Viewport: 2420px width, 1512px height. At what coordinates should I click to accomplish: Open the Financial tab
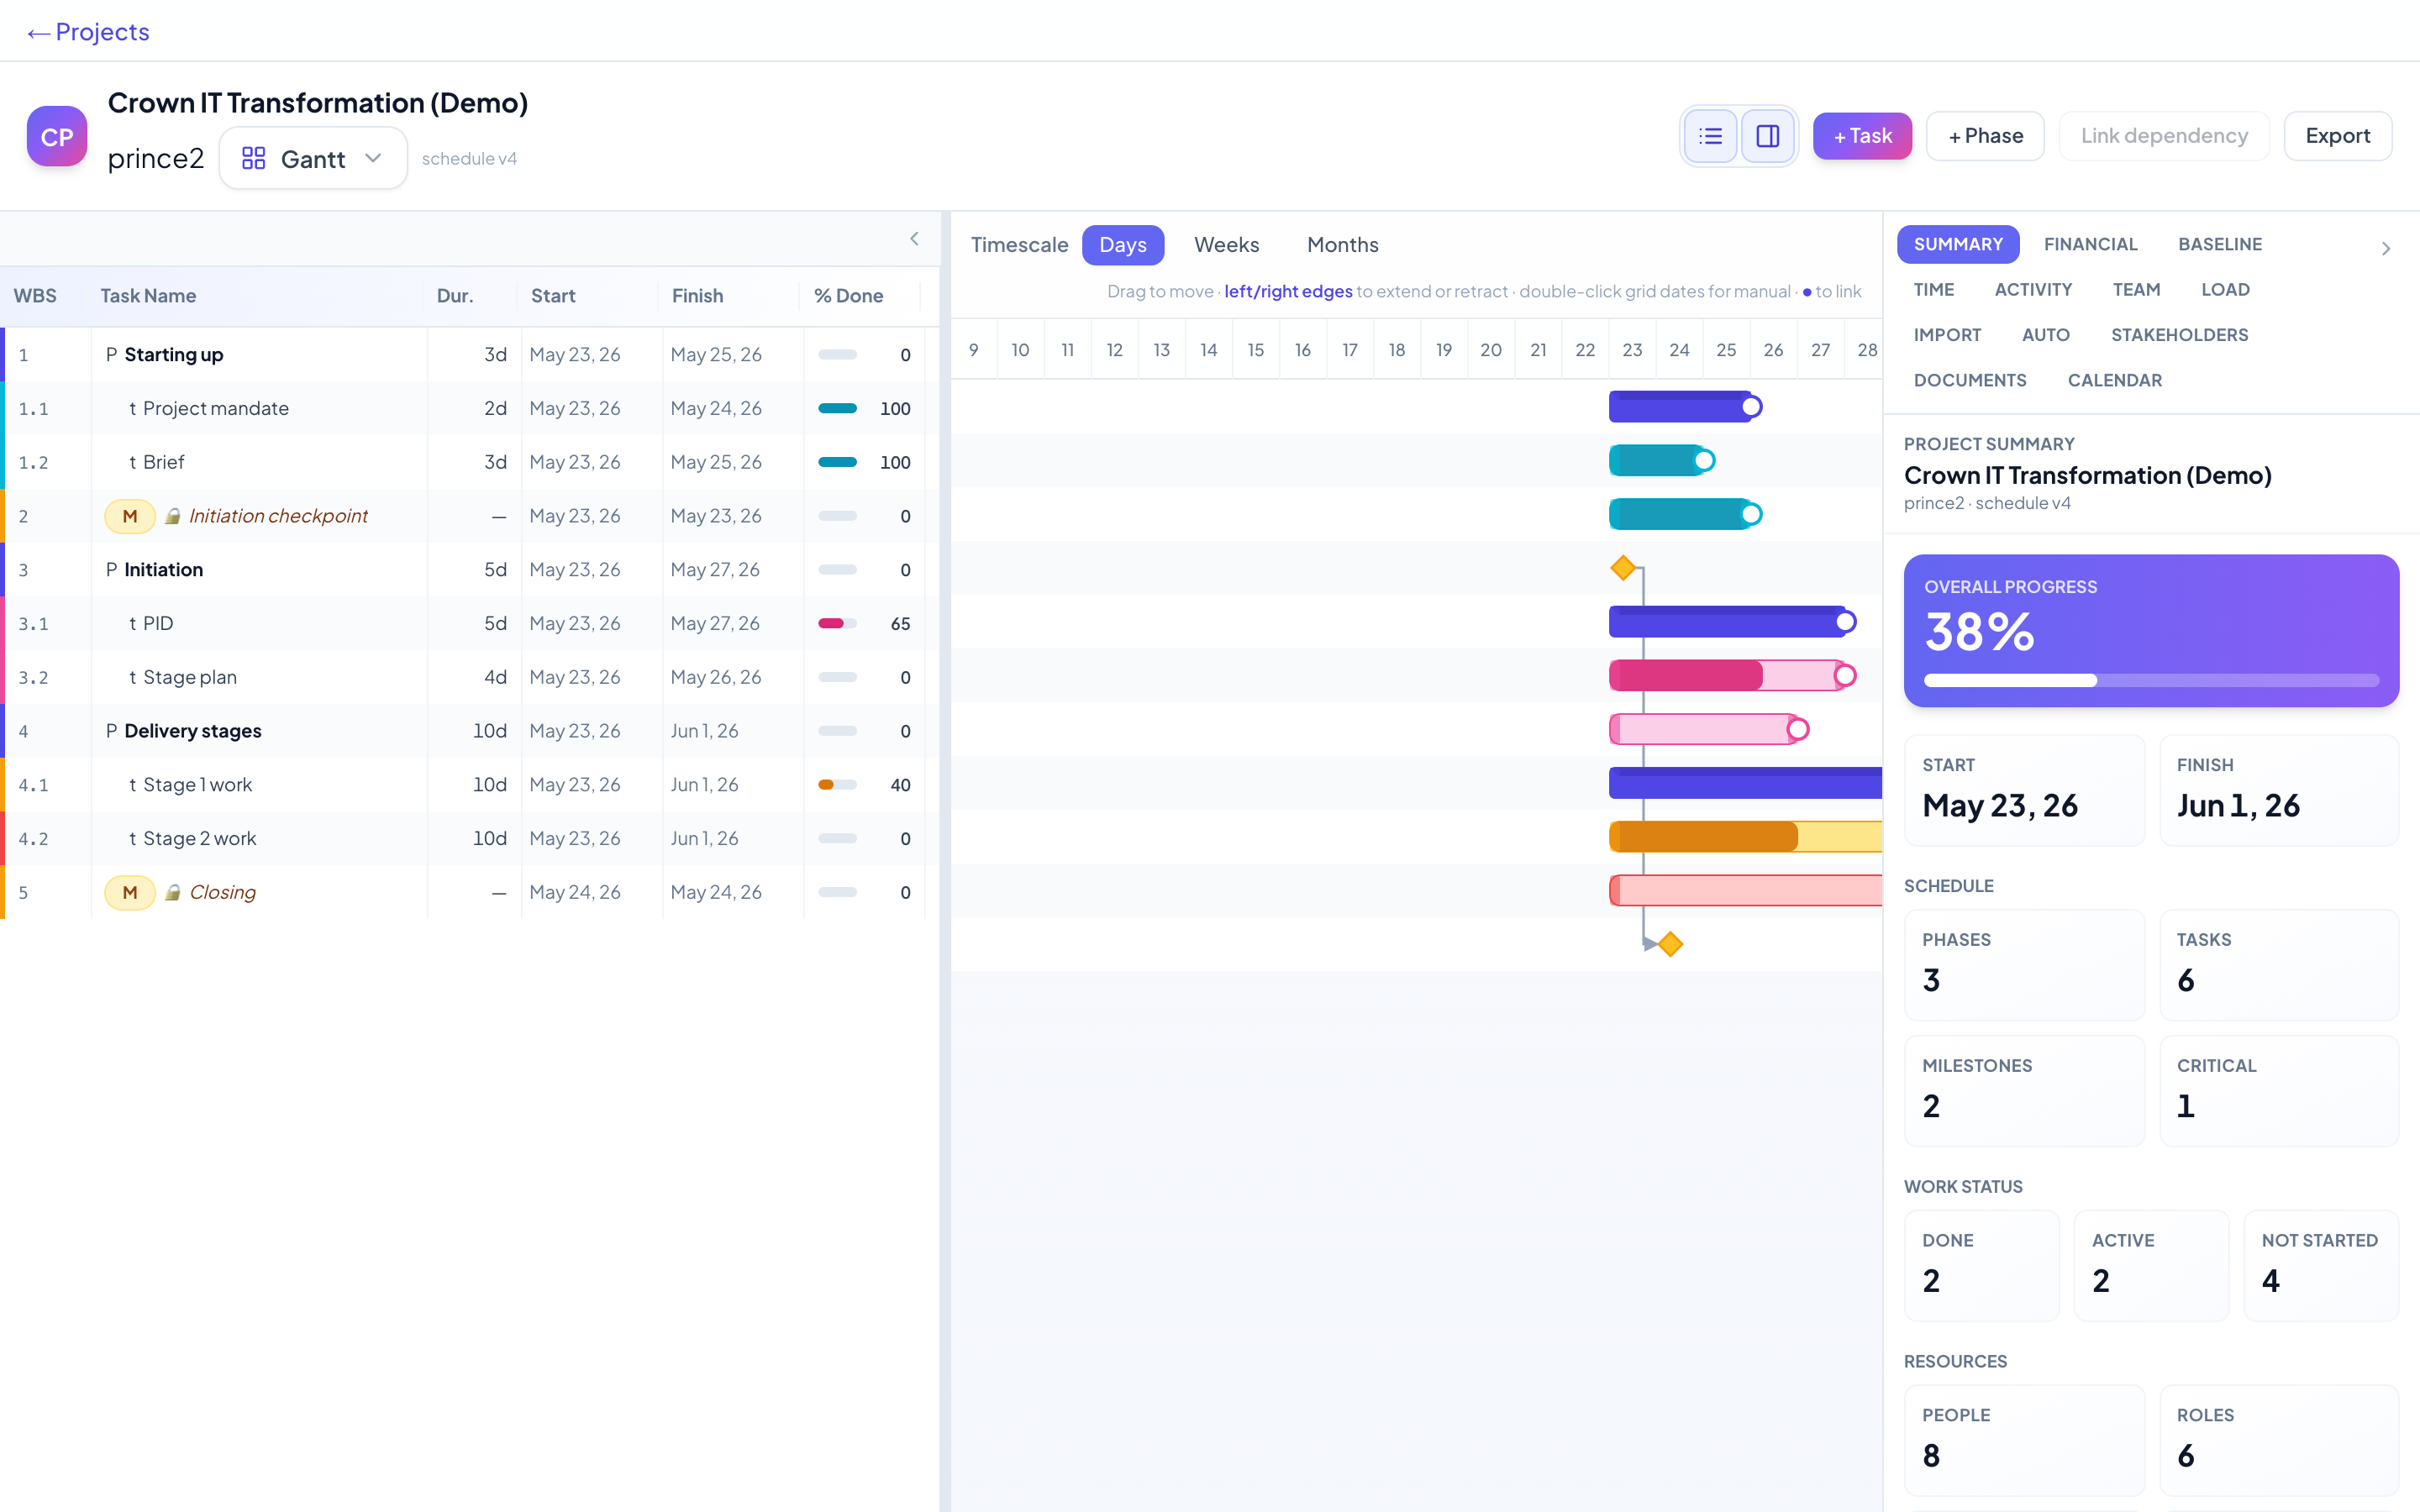pos(2090,244)
